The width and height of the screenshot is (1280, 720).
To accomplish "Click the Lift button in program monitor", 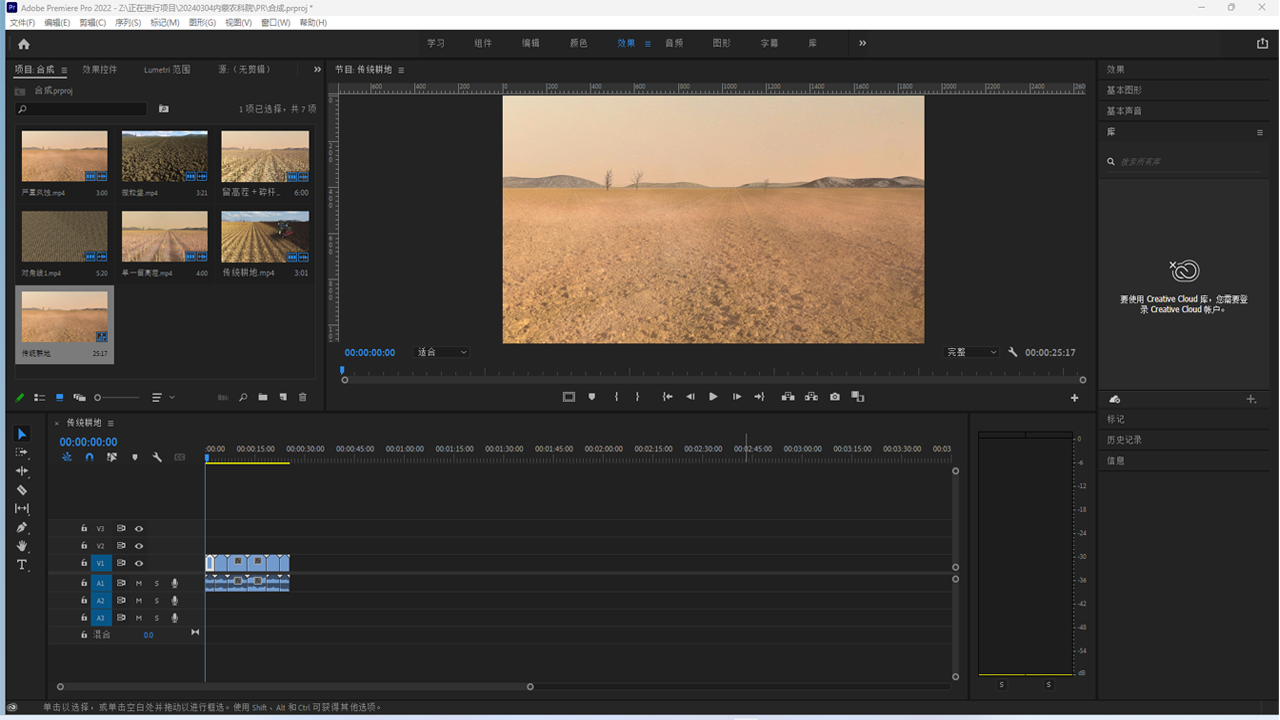I will [x=788, y=397].
